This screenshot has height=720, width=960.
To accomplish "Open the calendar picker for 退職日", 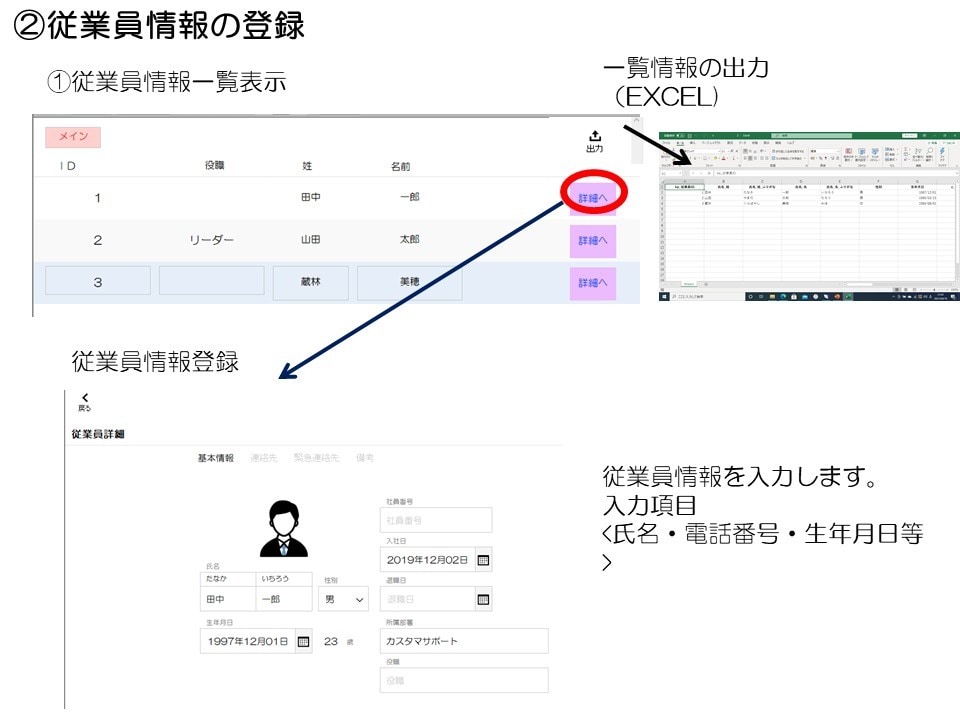I will (x=483, y=599).
